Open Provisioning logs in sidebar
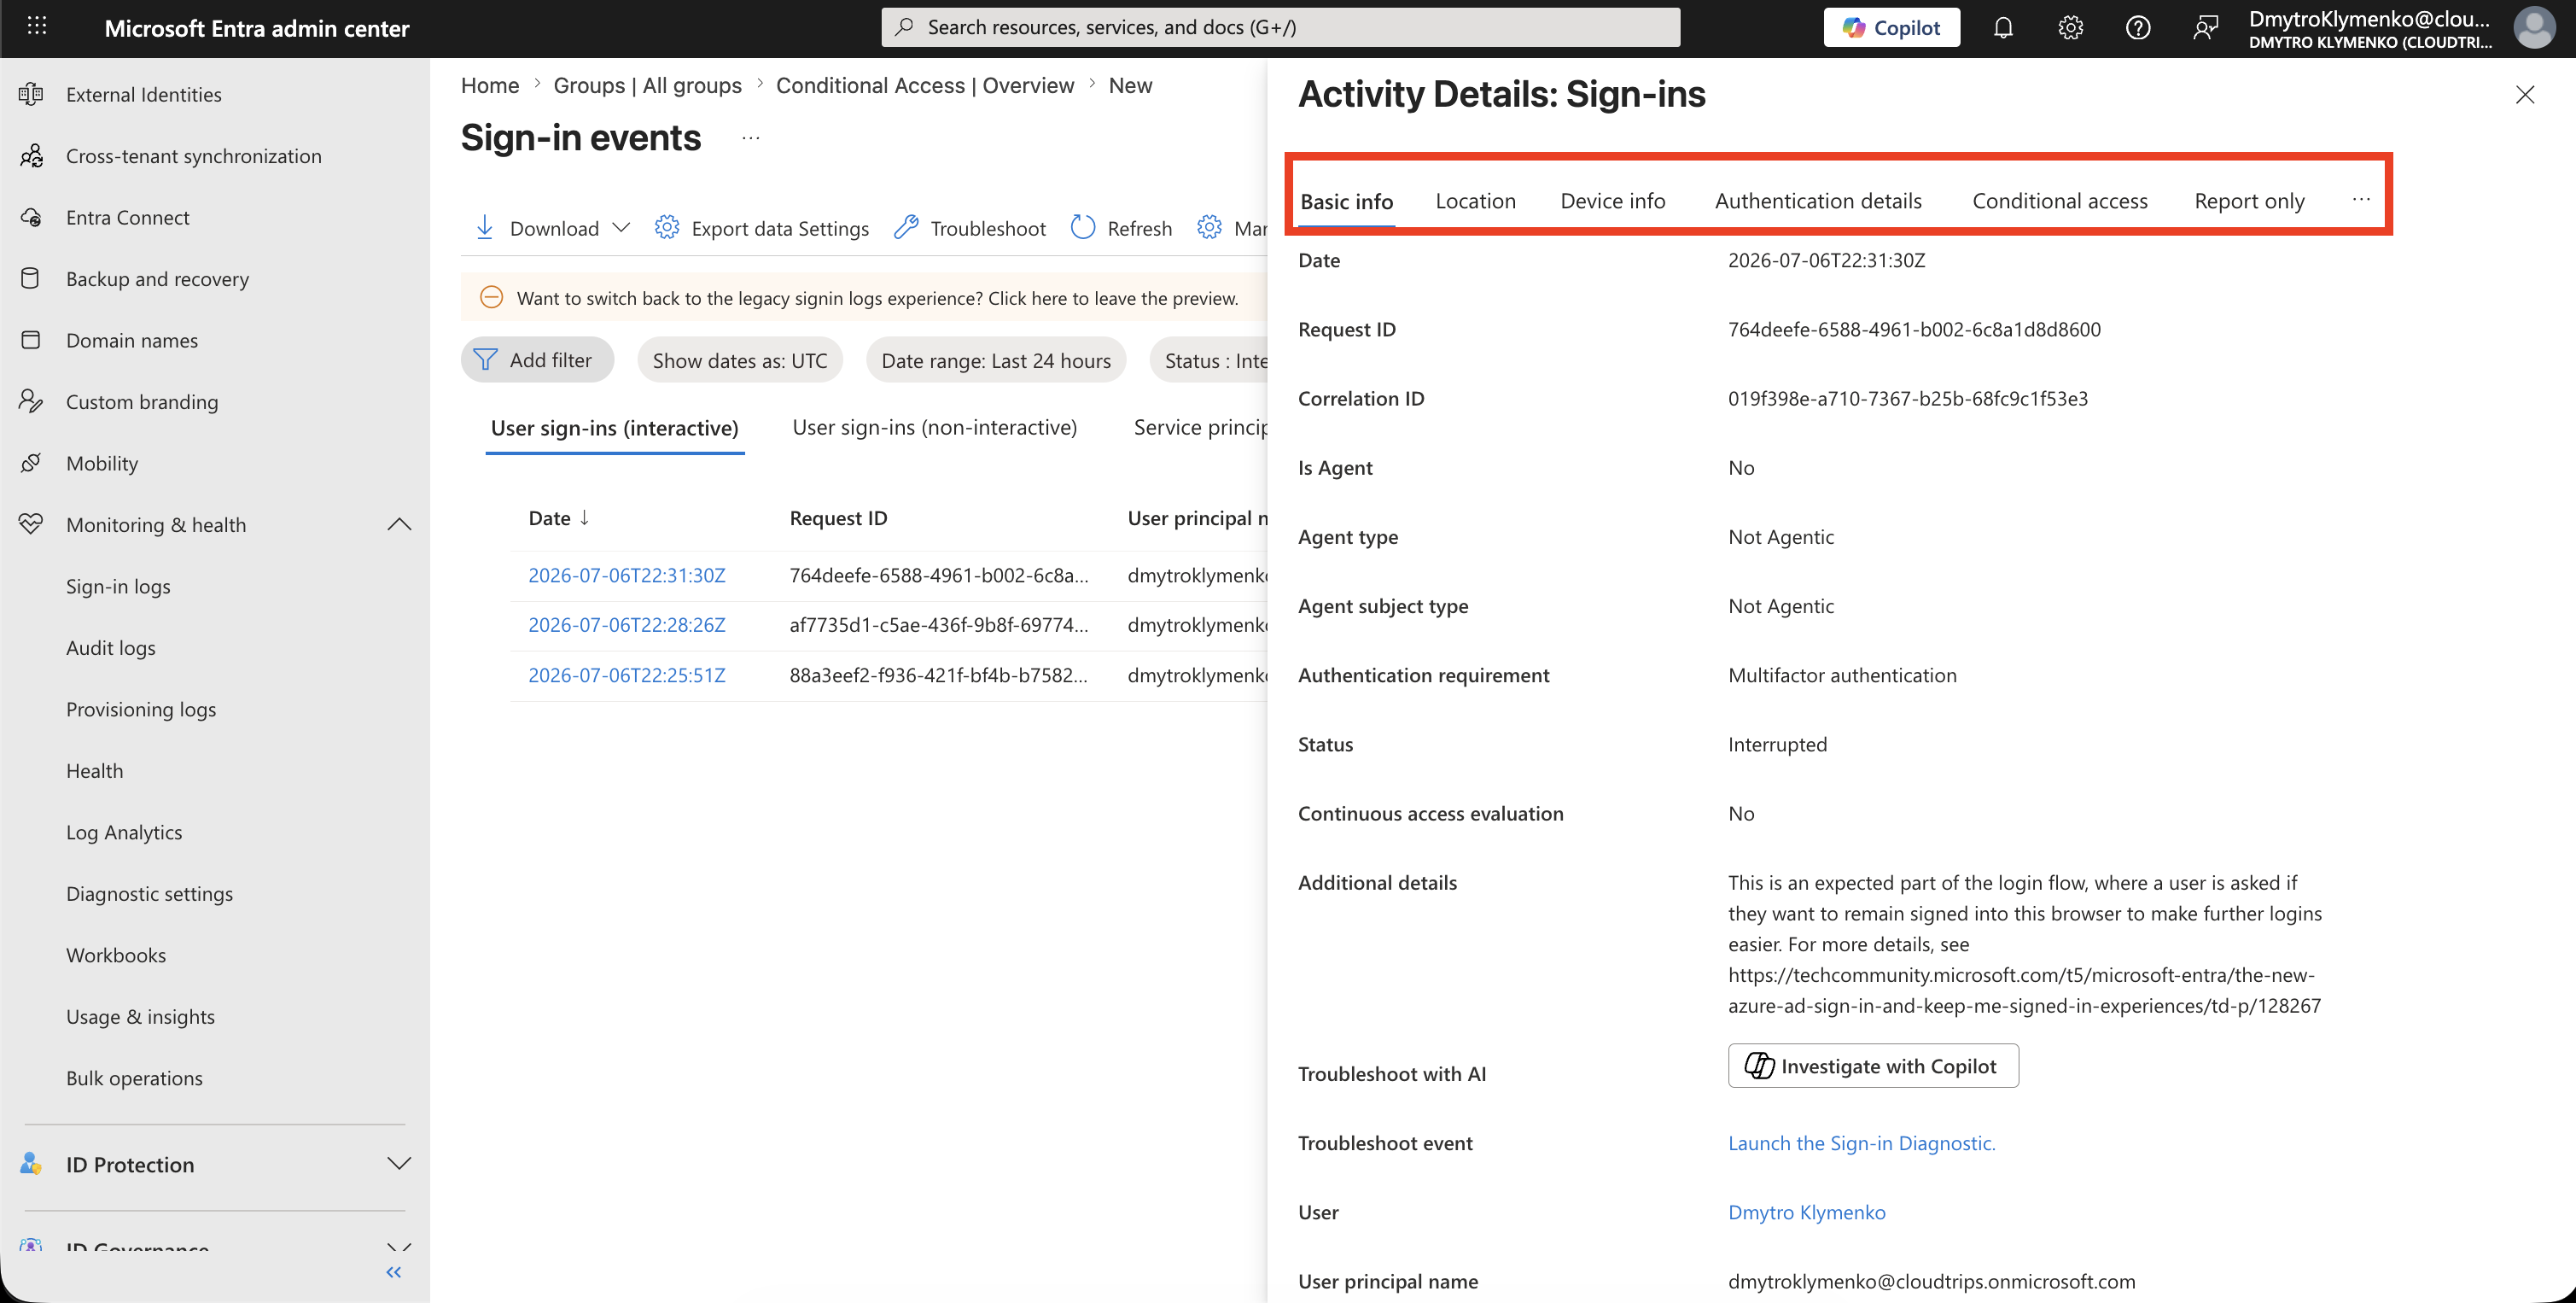 [x=141, y=709]
